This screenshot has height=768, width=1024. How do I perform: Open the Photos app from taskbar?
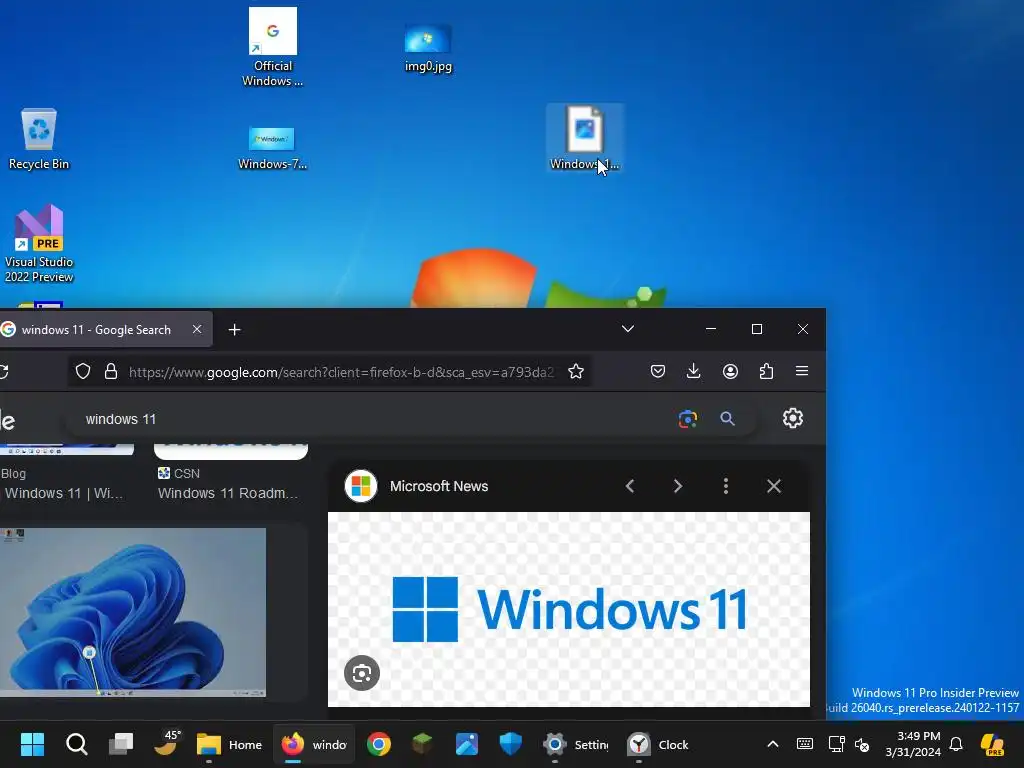click(x=466, y=744)
